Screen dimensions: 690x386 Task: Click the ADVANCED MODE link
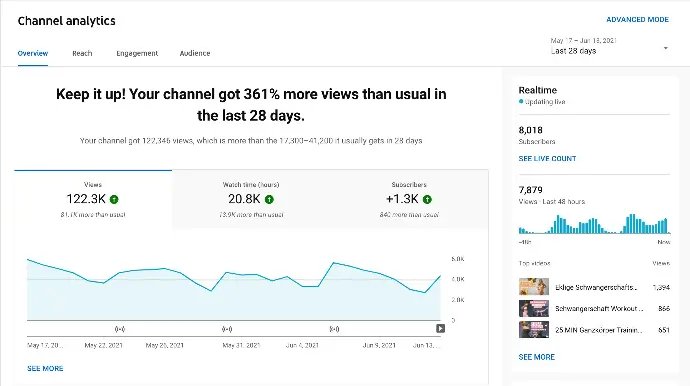tap(637, 20)
